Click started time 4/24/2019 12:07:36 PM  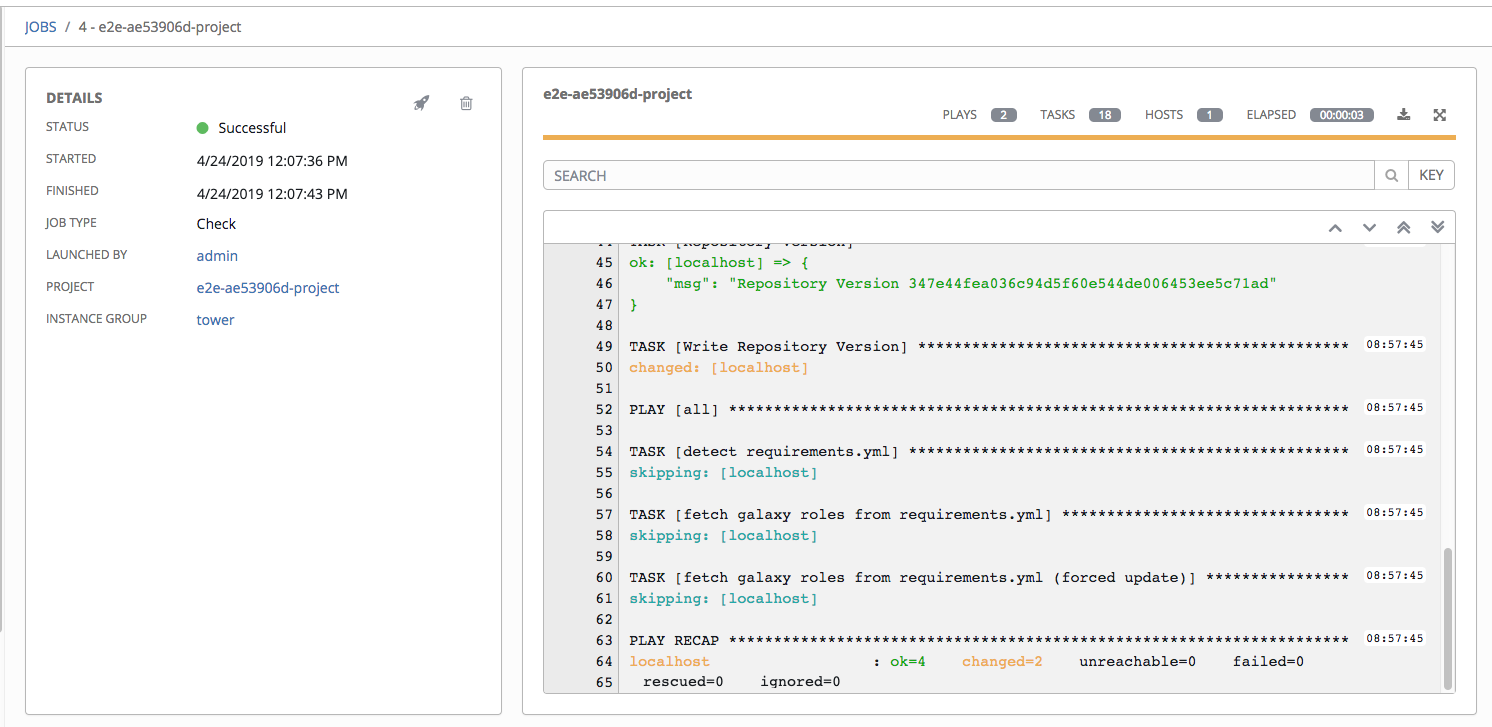272,160
